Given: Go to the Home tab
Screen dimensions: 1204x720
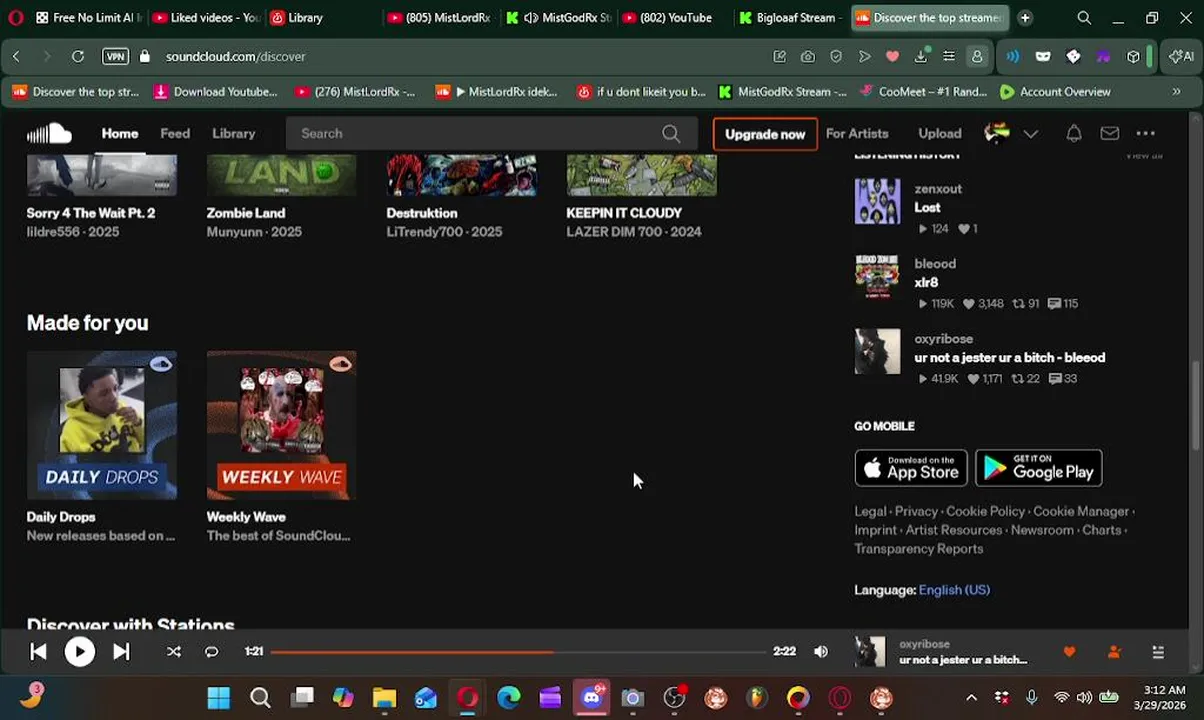Looking at the screenshot, I should (x=120, y=133).
